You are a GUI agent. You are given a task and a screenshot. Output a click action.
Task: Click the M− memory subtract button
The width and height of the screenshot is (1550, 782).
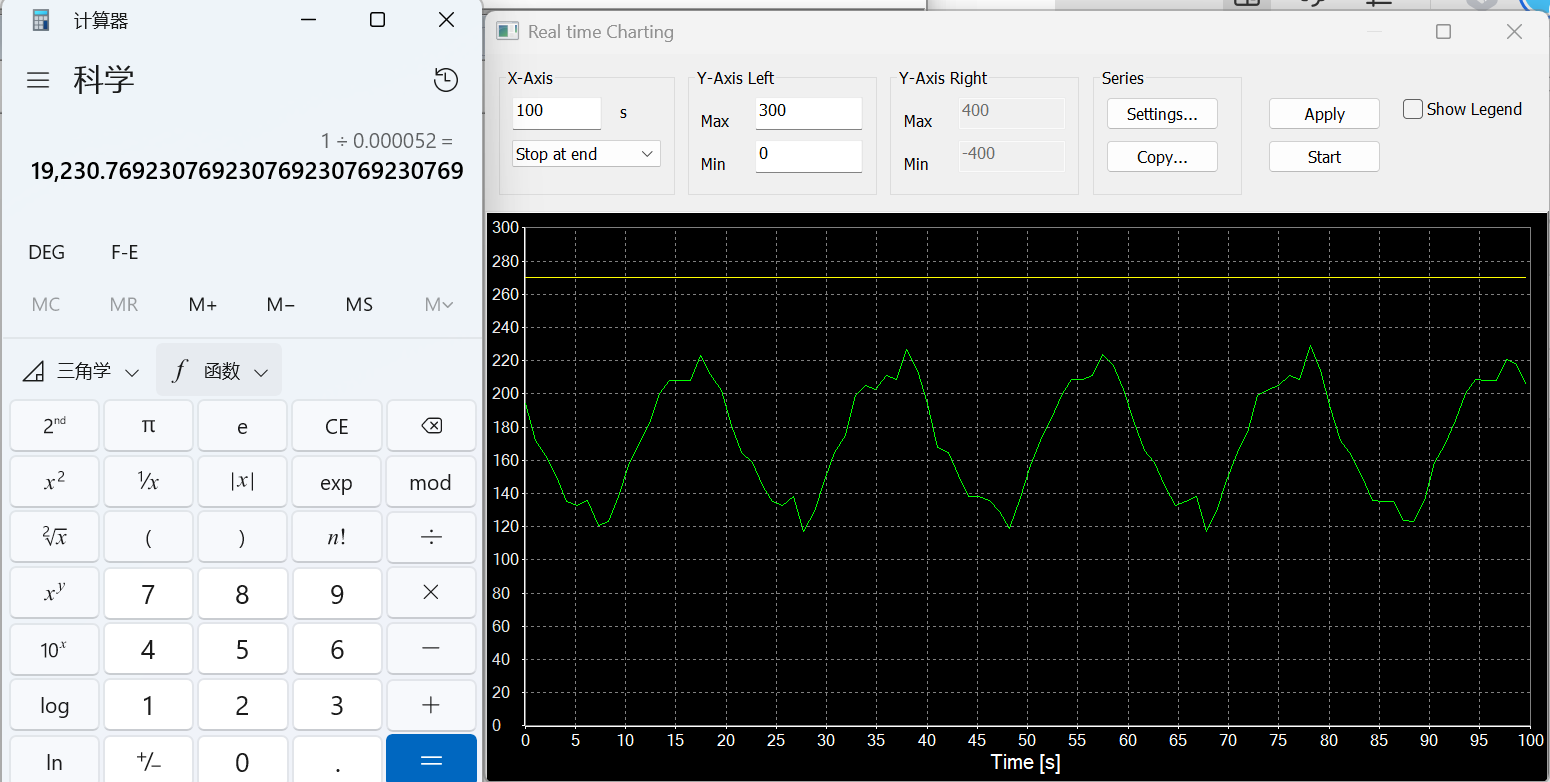tap(281, 304)
